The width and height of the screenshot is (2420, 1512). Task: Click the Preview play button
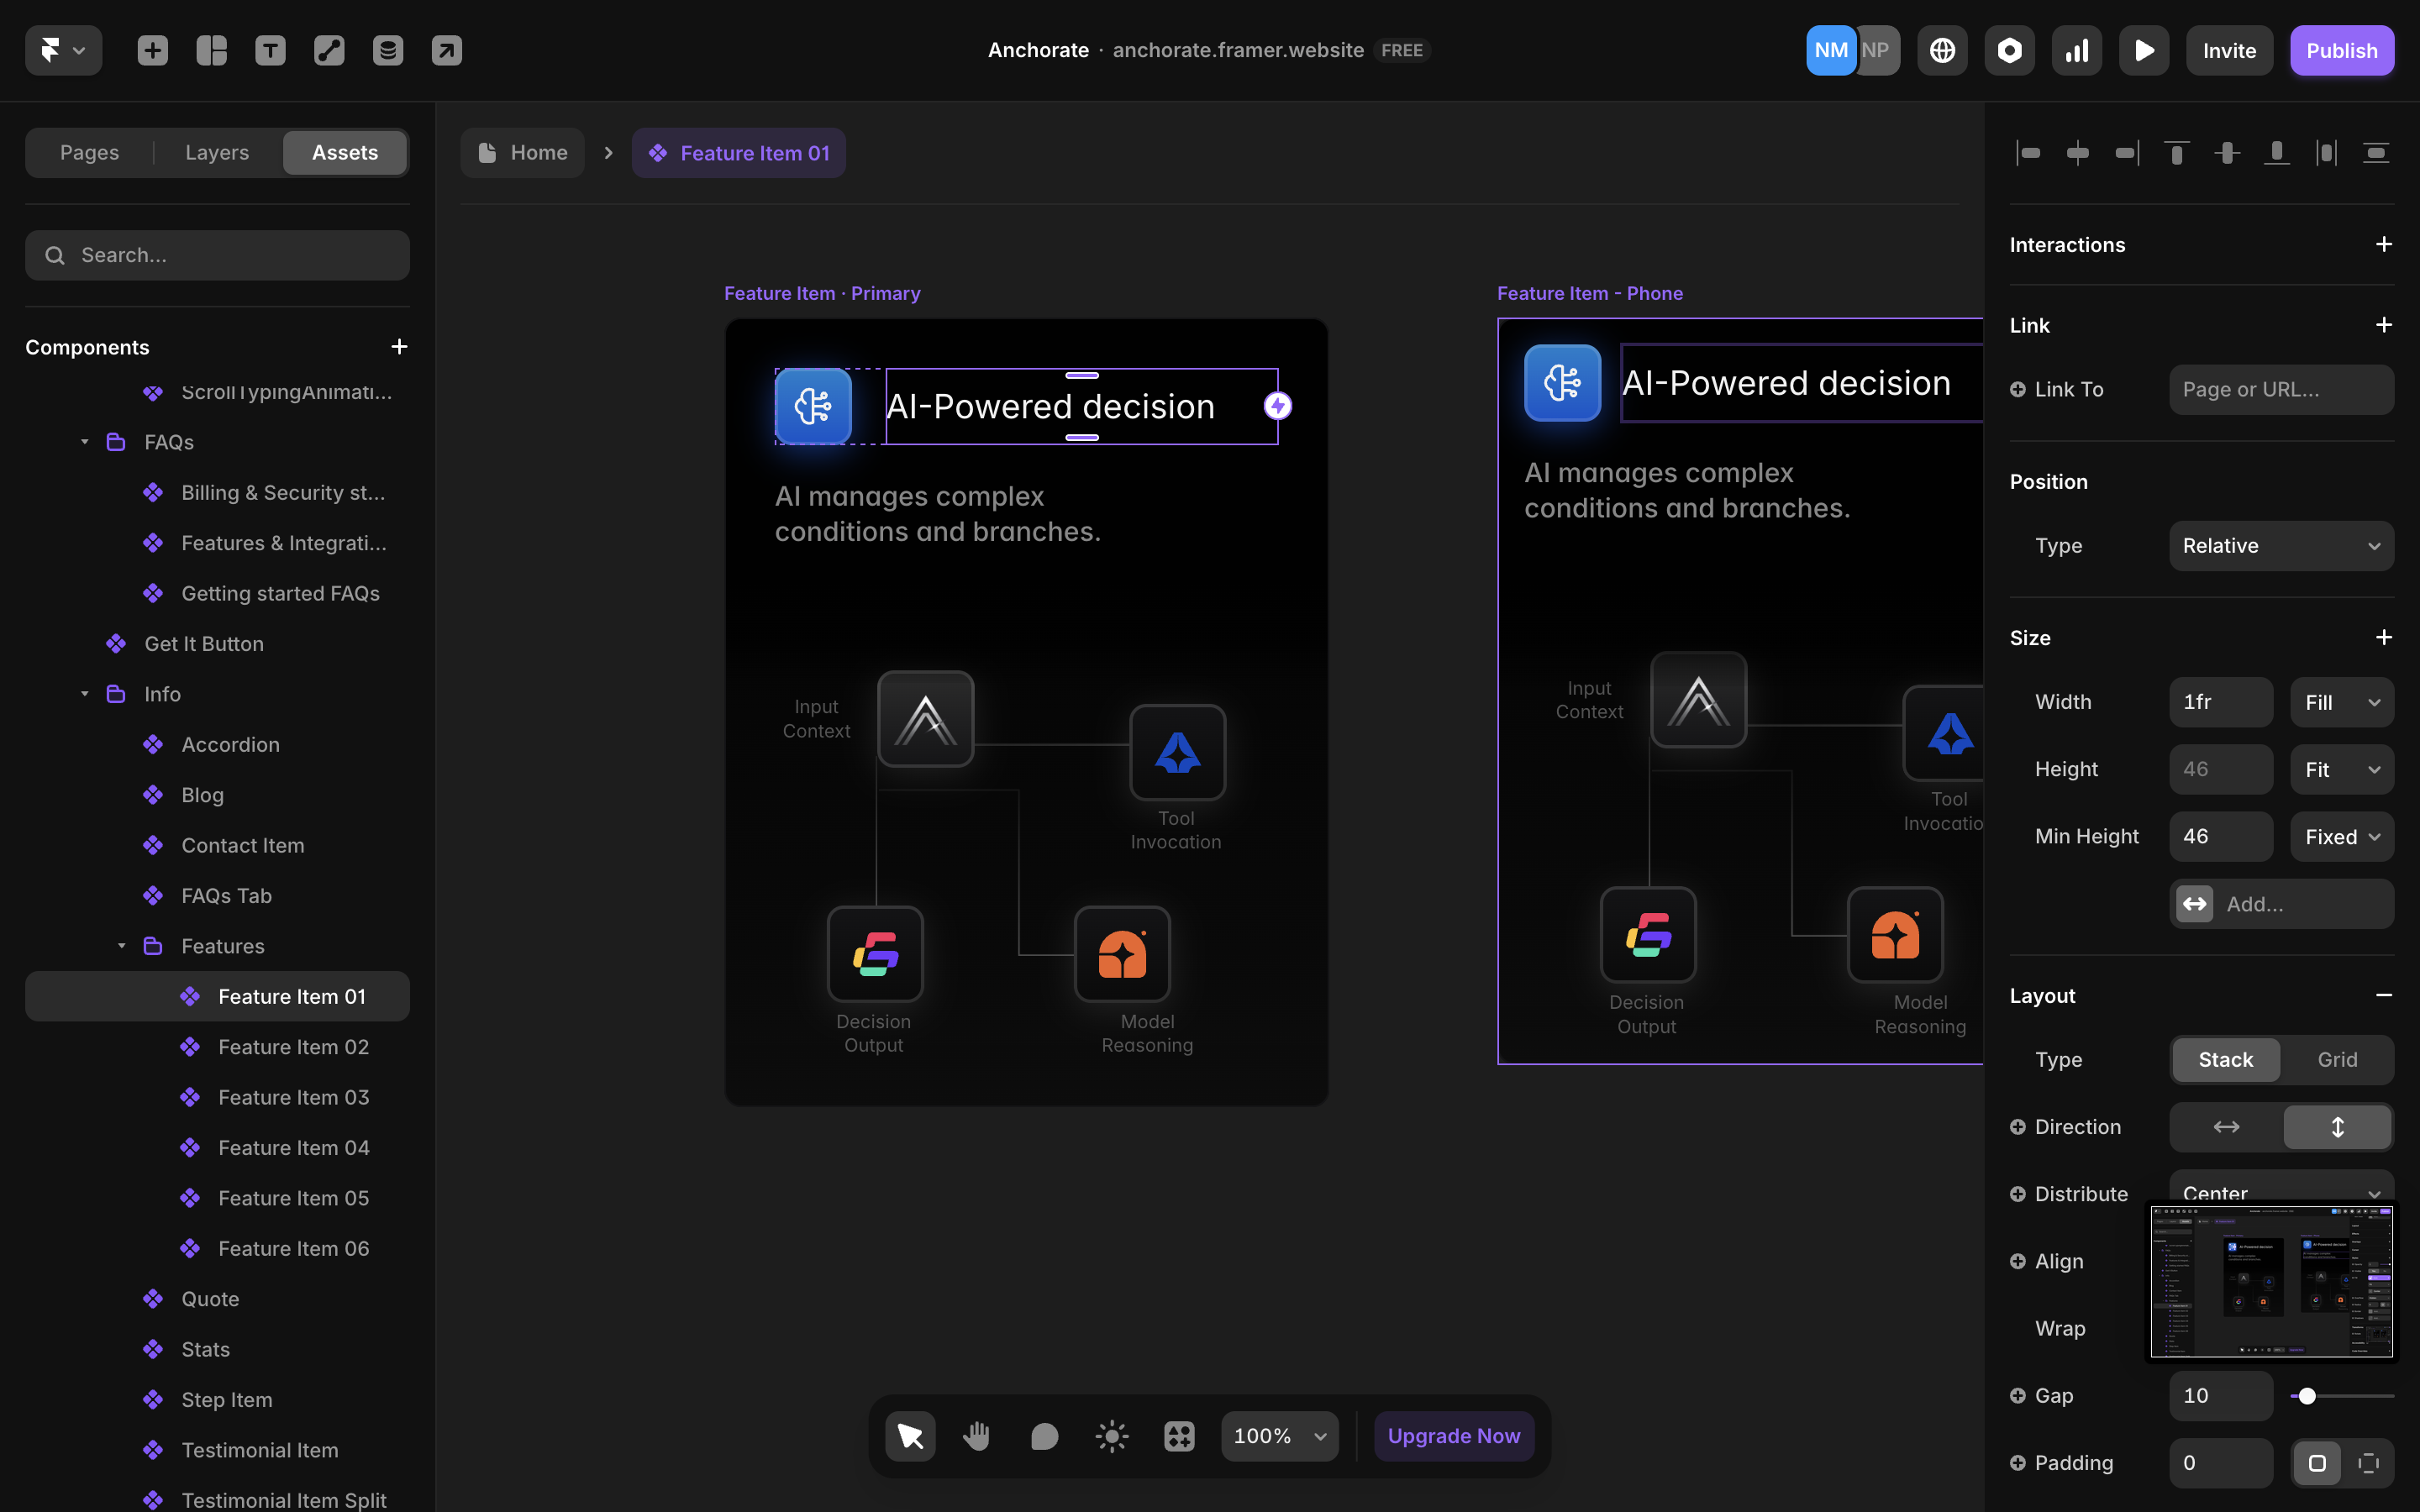click(x=2143, y=50)
